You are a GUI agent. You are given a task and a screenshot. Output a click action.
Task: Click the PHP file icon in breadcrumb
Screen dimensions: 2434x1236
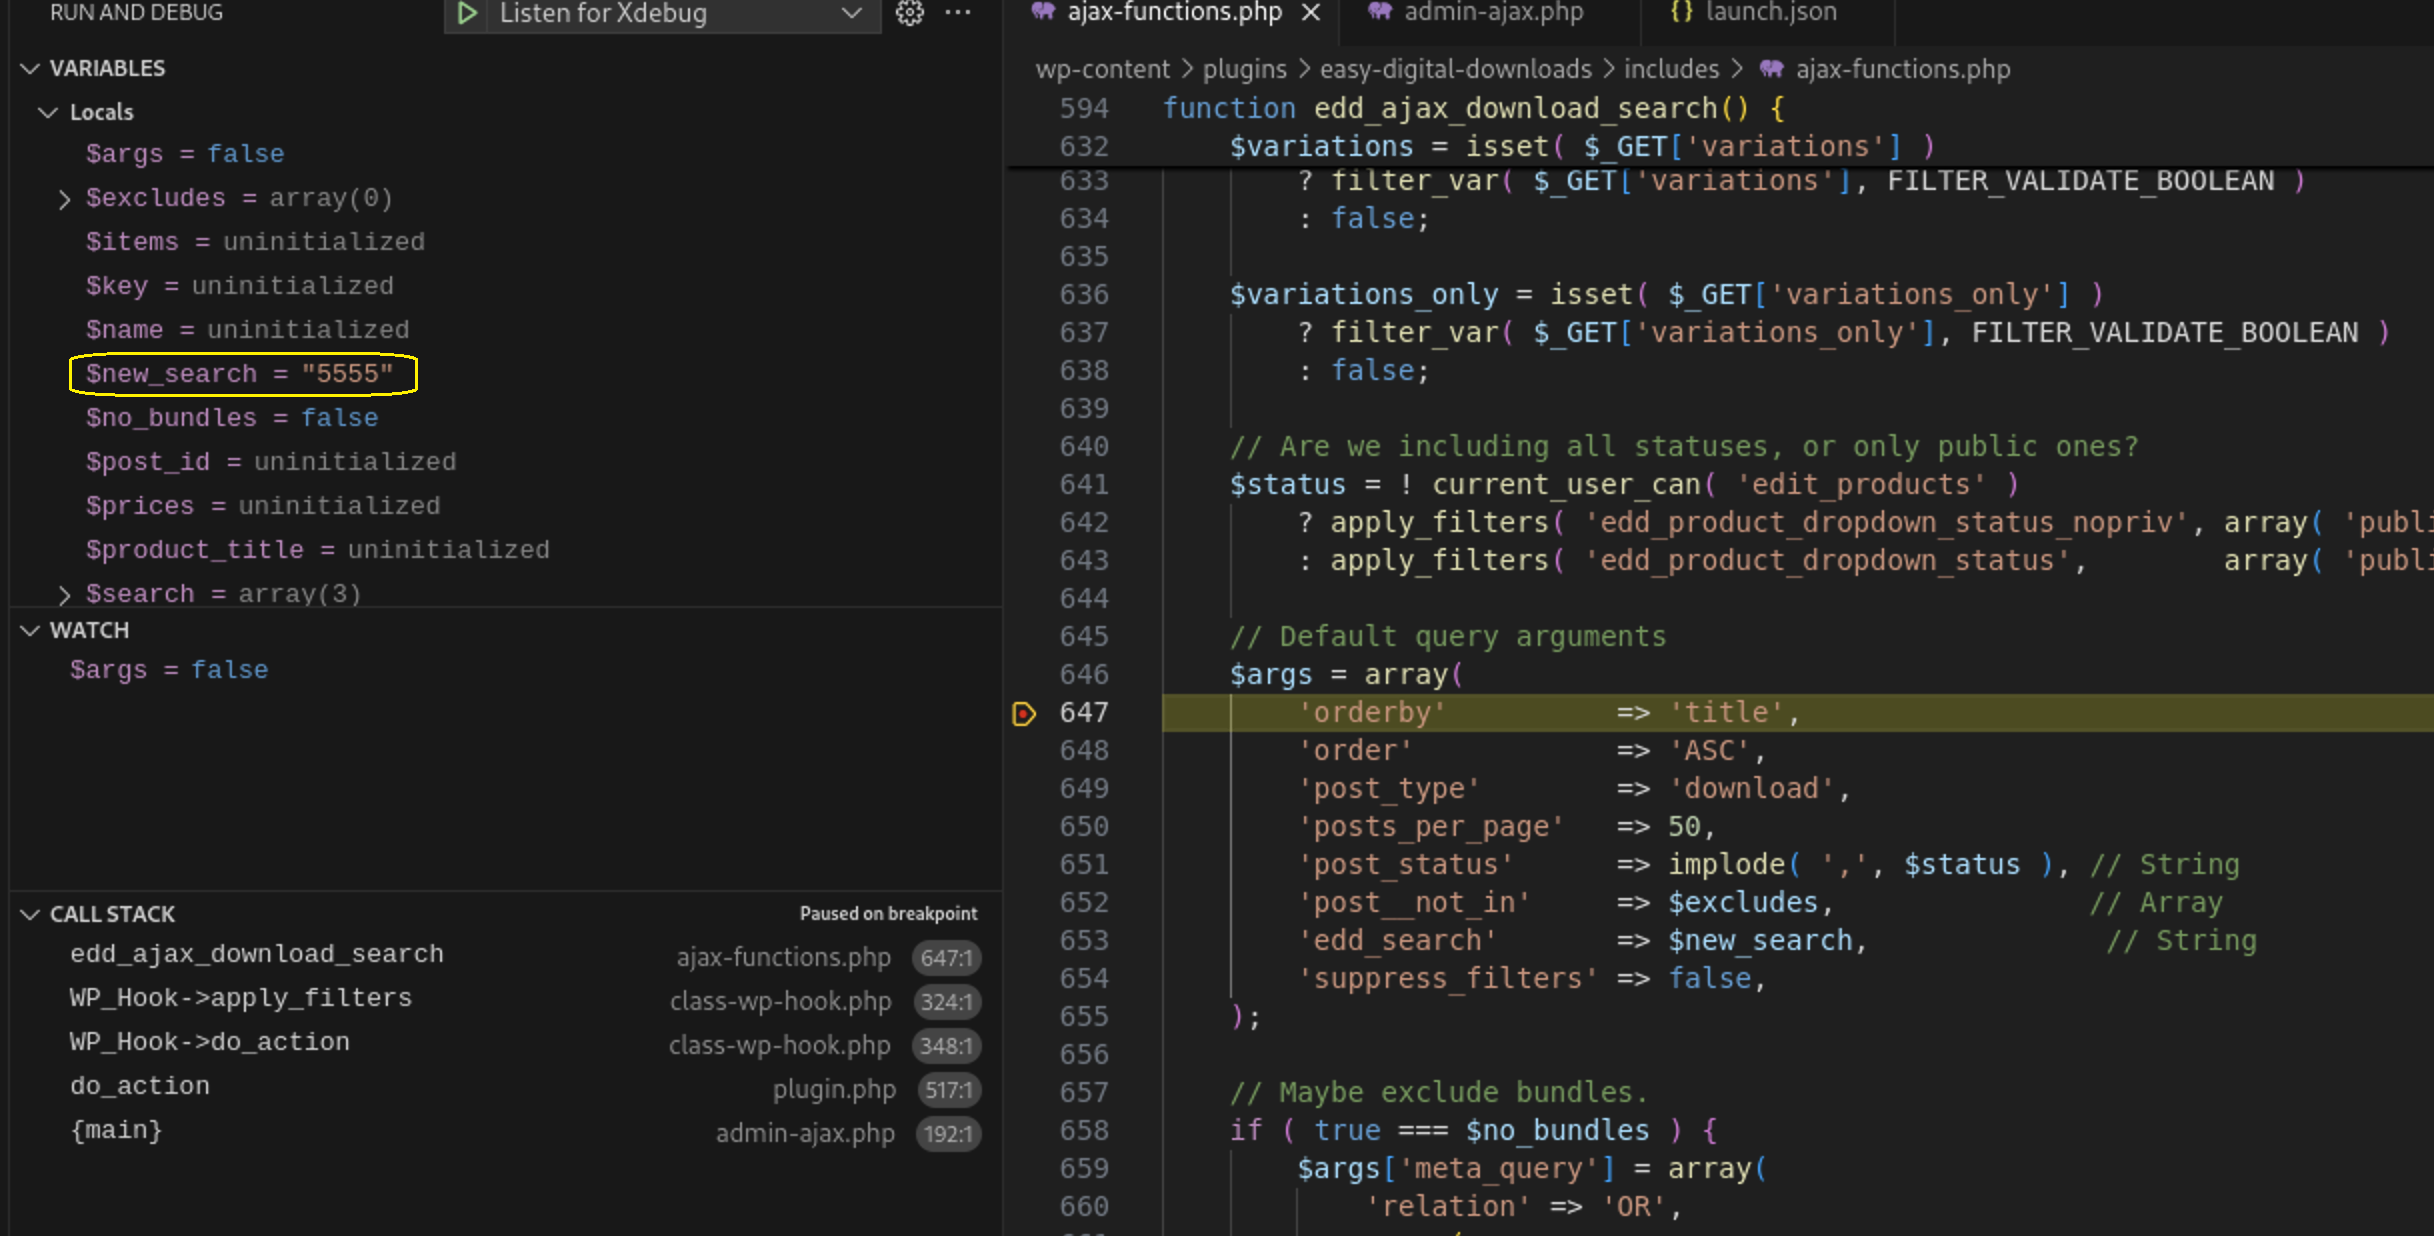(1772, 69)
